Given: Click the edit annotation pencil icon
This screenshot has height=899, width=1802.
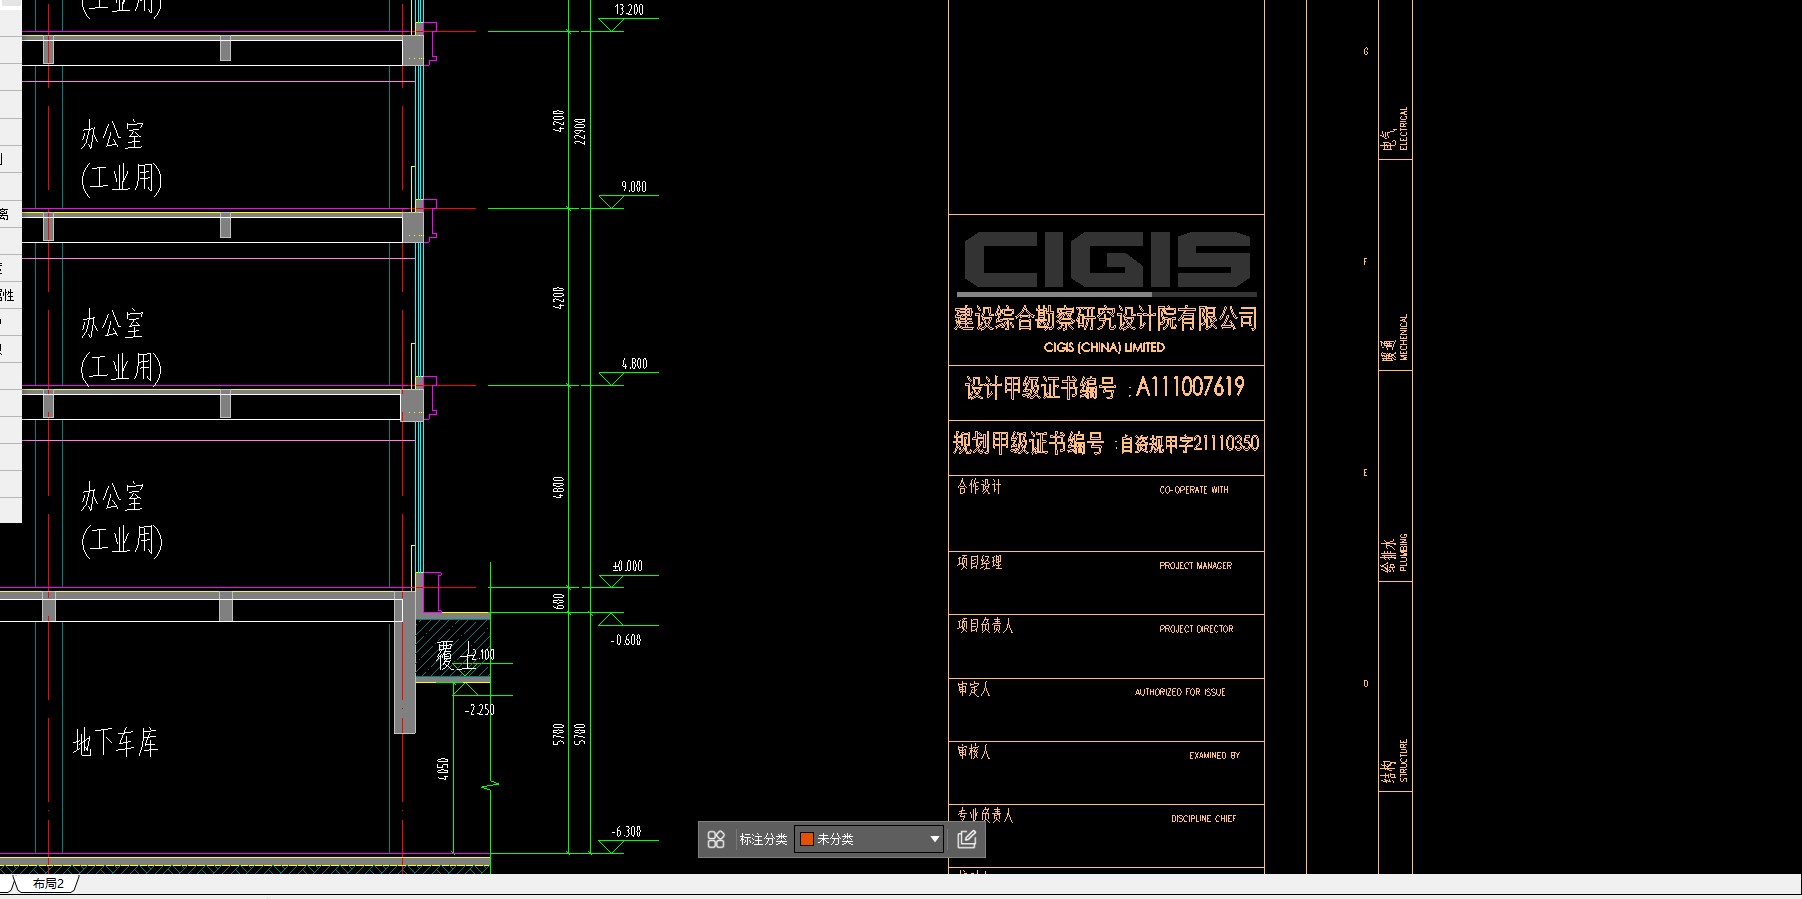Looking at the screenshot, I should (x=967, y=839).
